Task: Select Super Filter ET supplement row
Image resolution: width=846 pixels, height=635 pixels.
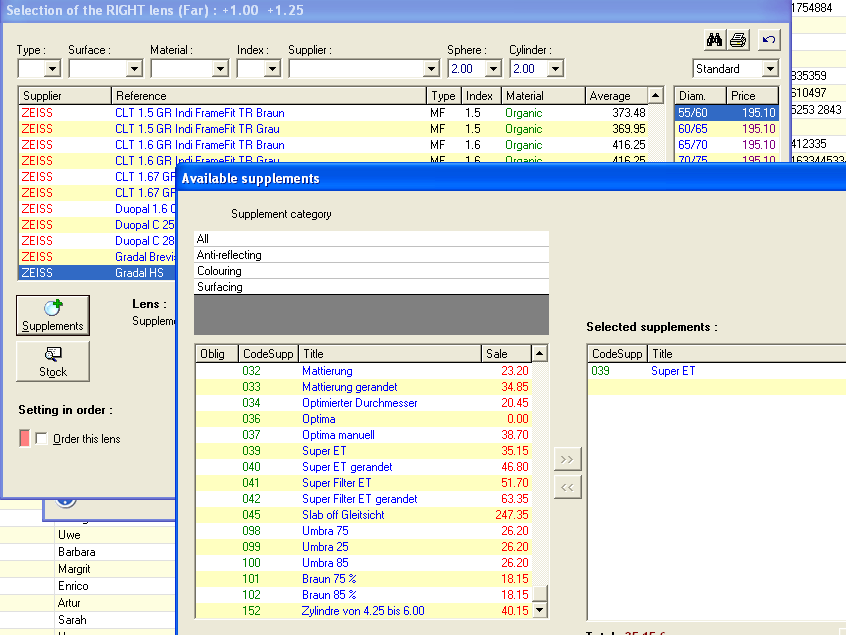Action: pyautogui.click(x=336, y=483)
